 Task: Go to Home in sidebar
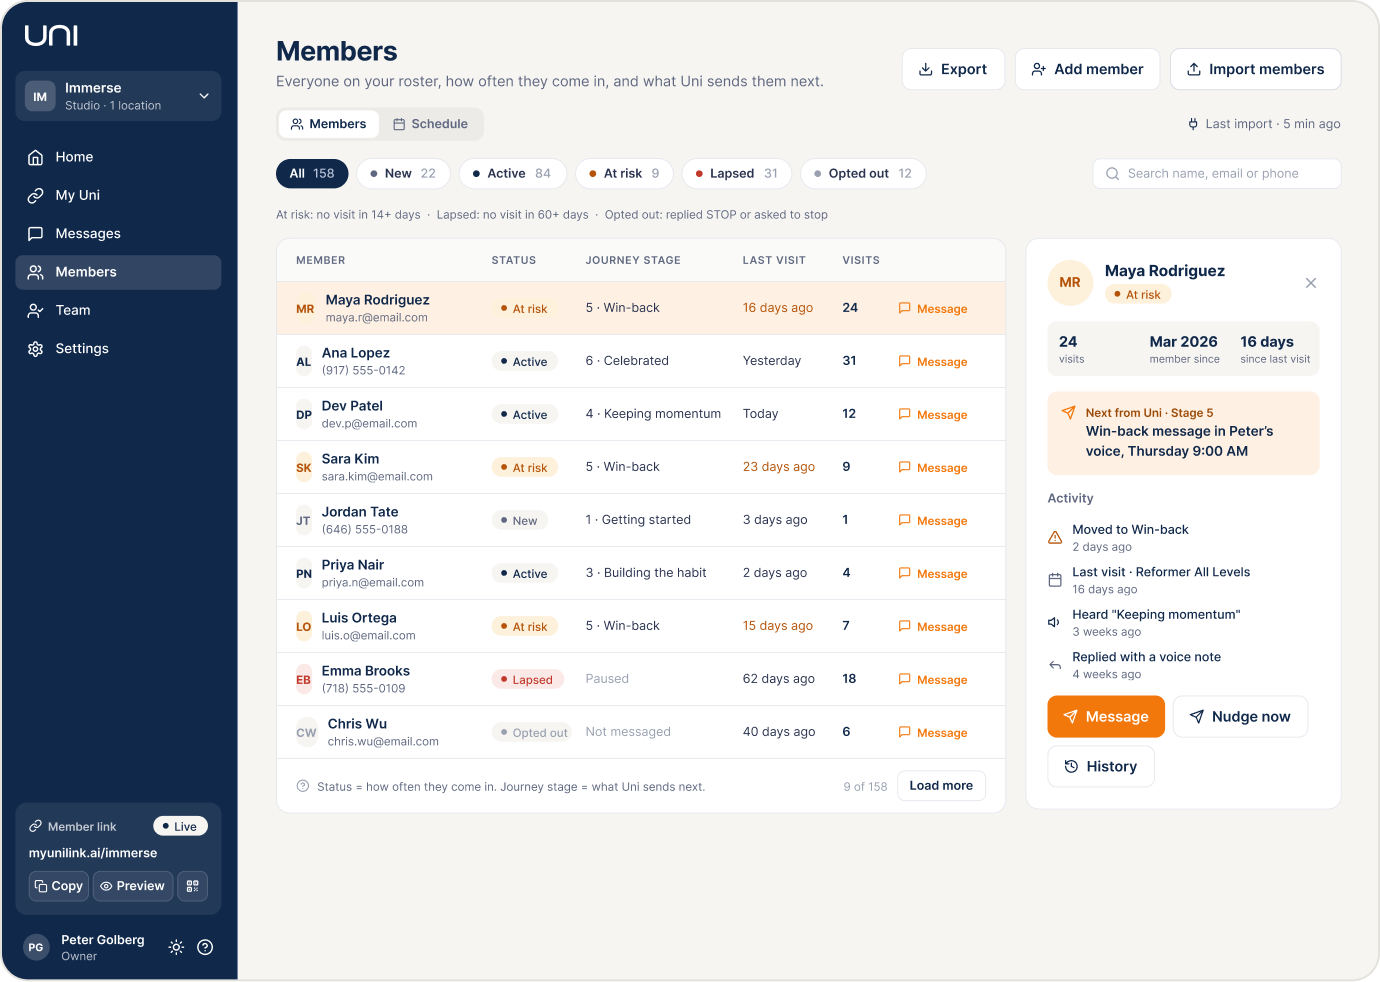(x=118, y=157)
